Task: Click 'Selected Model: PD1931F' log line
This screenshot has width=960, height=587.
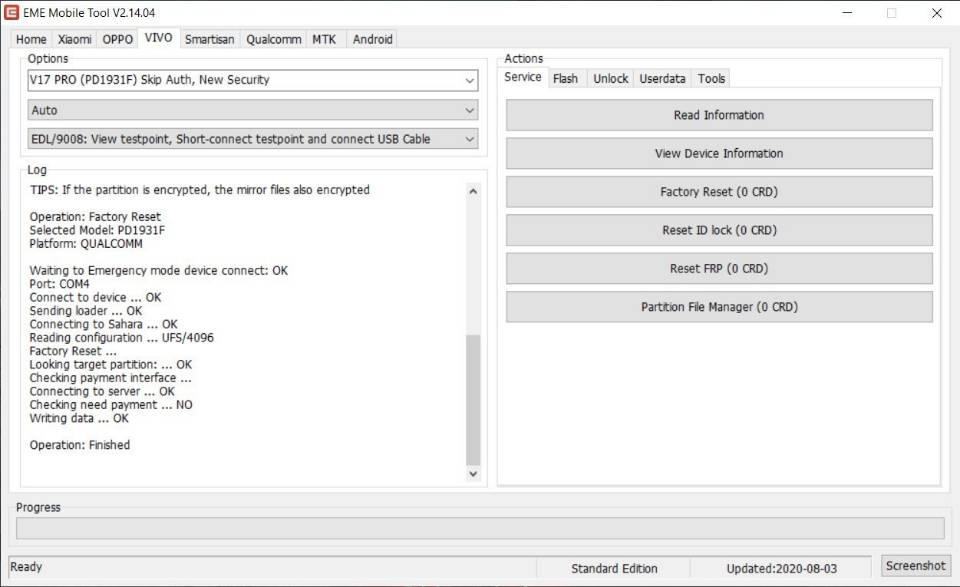Action: 97,230
